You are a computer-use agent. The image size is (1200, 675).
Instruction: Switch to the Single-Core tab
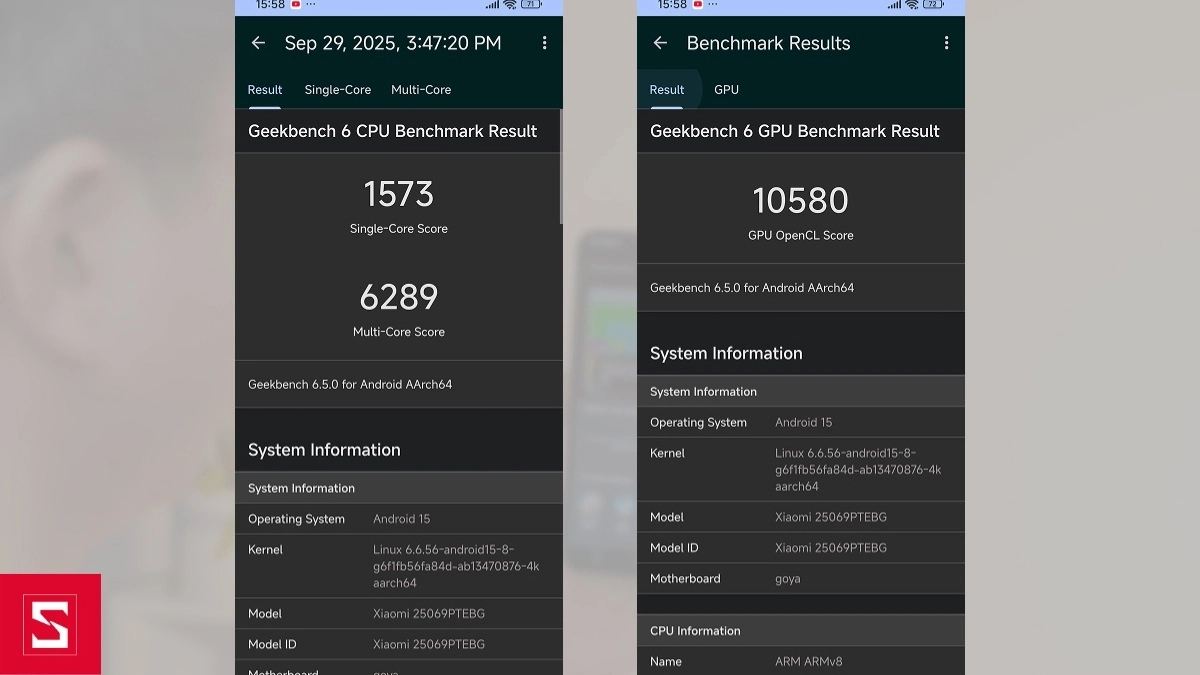click(337, 90)
